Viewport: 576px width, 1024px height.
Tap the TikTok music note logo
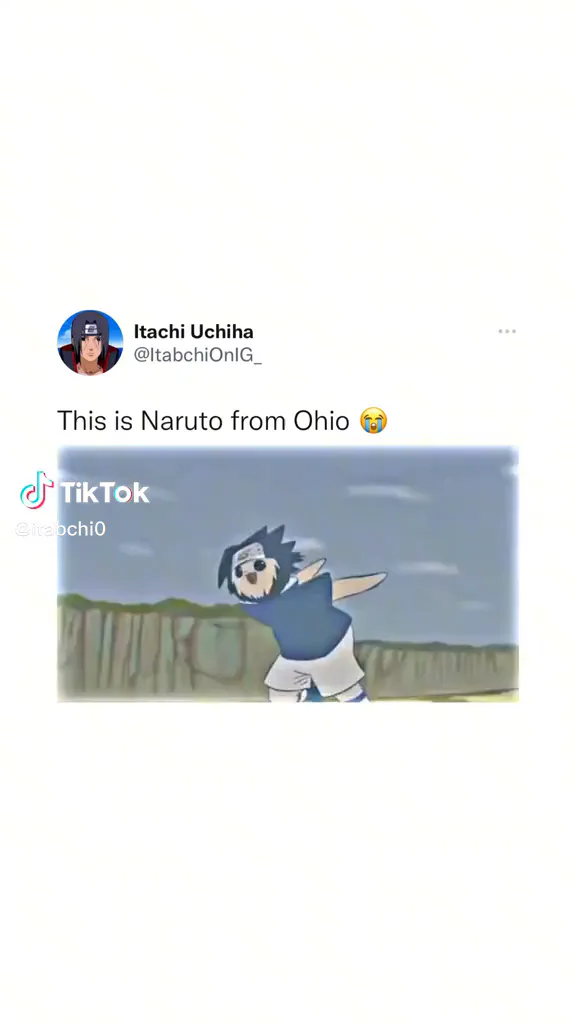[37, 490]
